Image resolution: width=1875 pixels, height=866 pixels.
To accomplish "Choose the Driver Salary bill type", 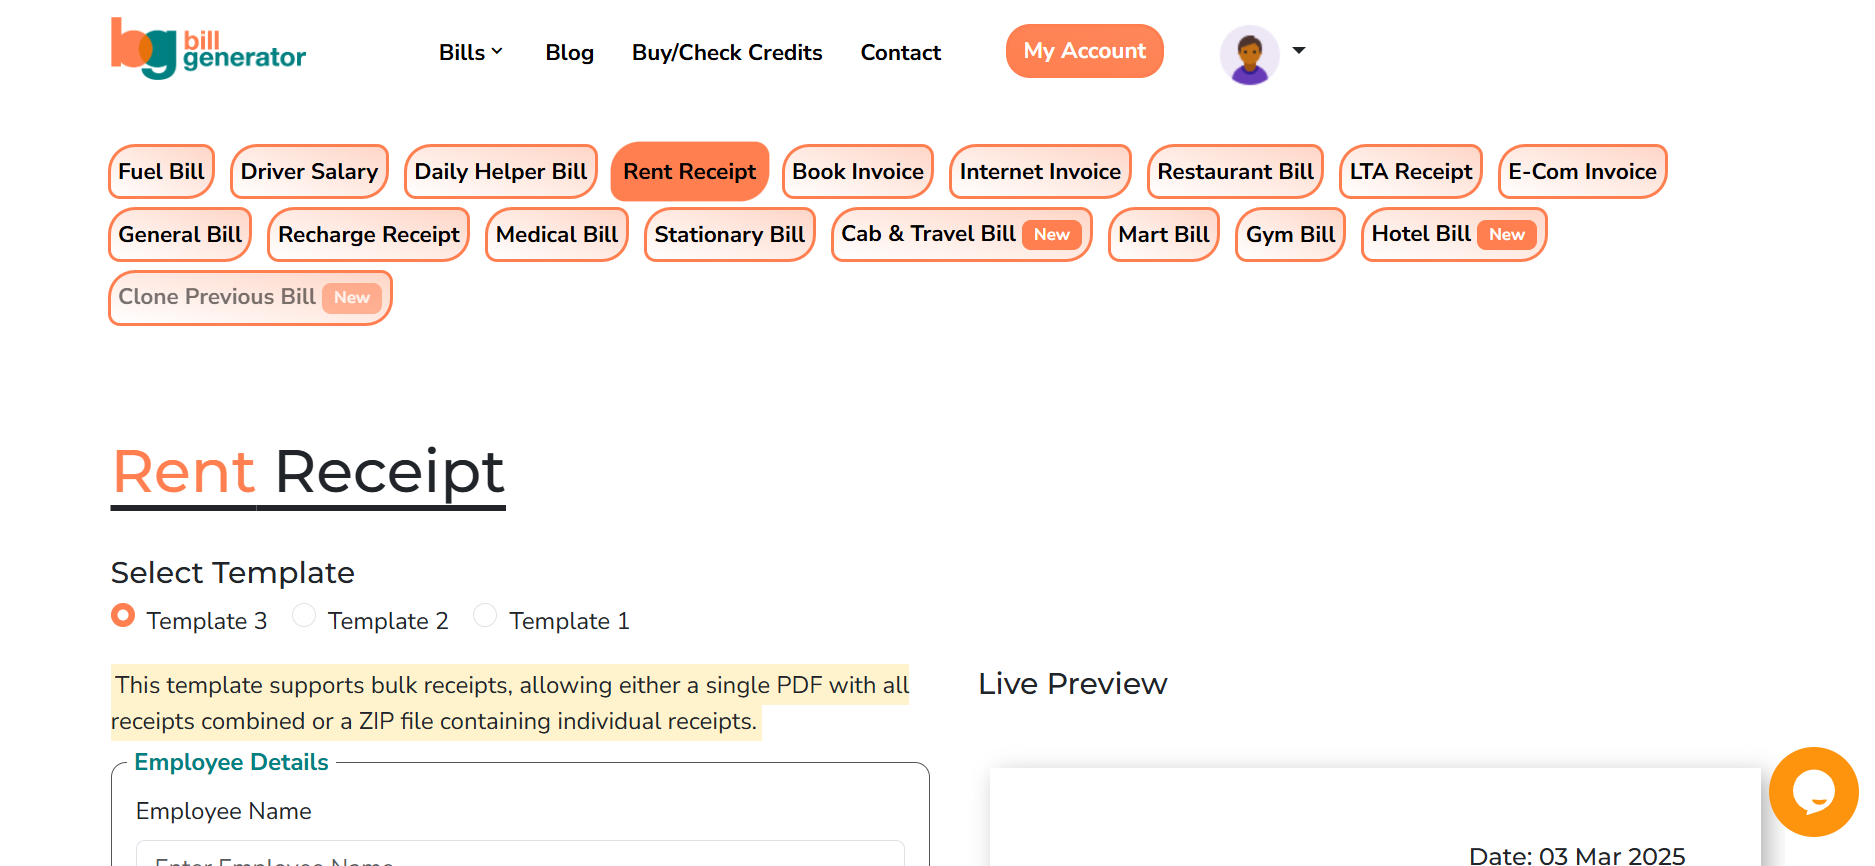I will pos(309,171).
